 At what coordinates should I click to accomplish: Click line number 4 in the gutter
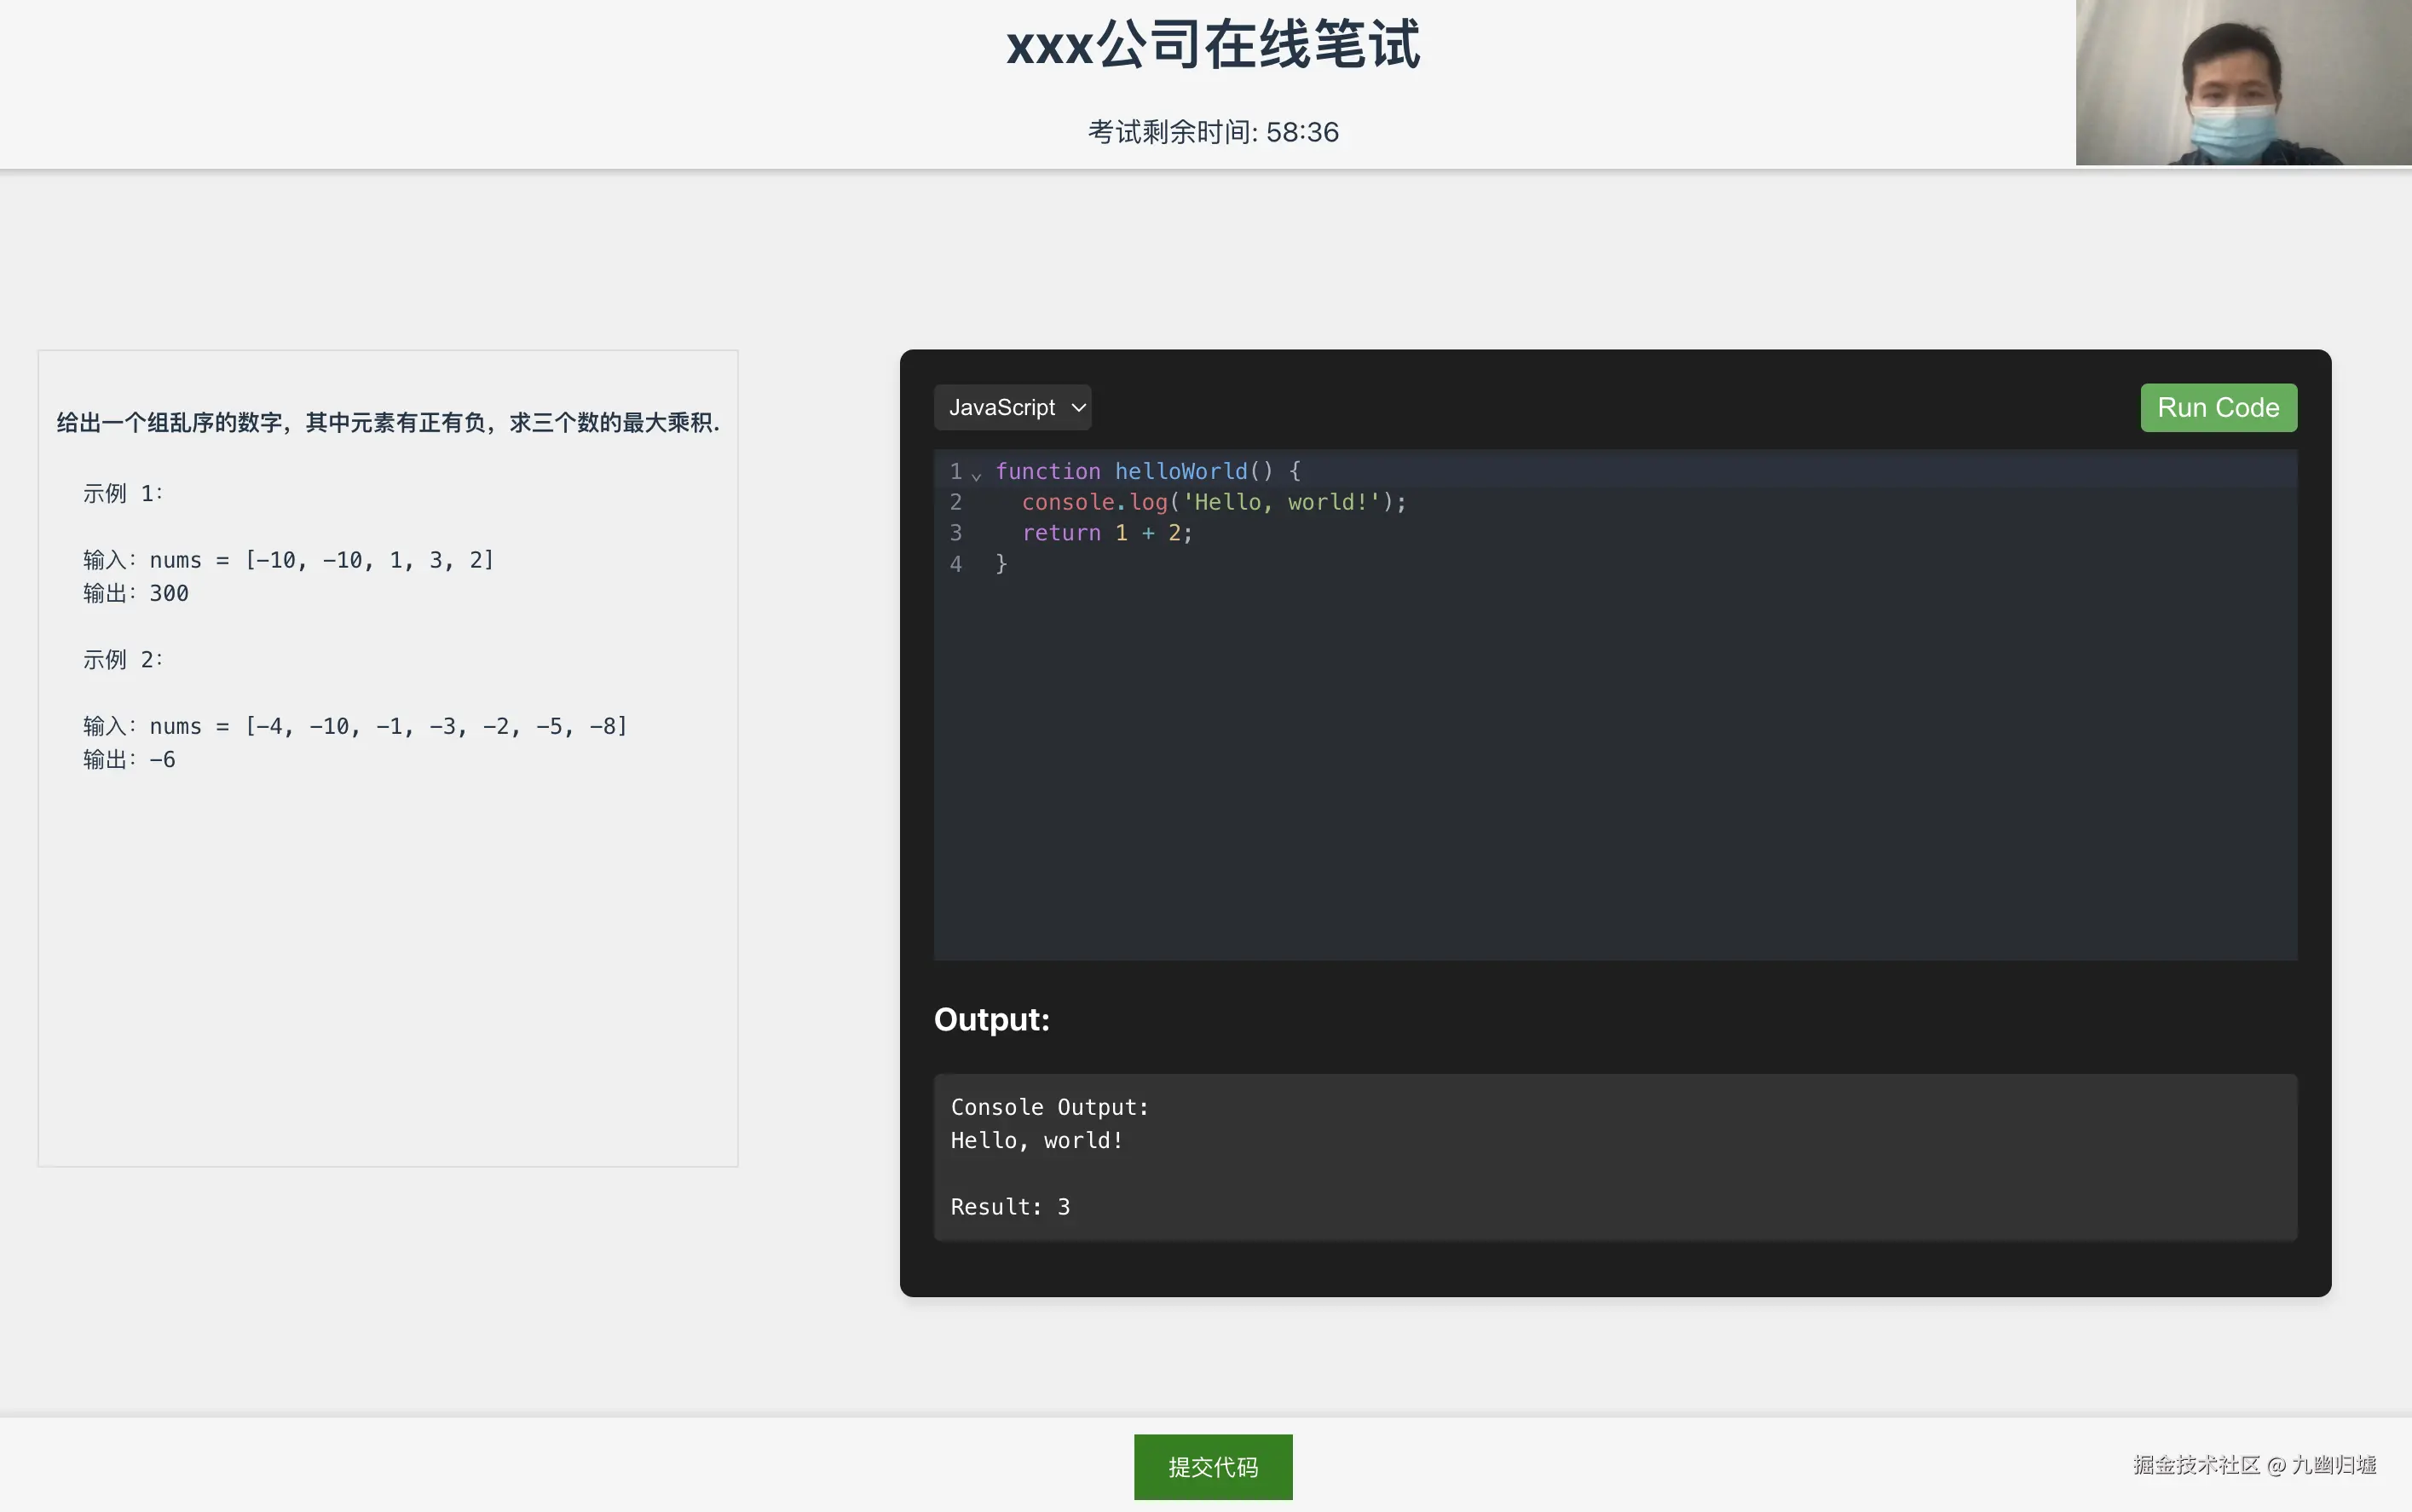(x=955, y=564)
